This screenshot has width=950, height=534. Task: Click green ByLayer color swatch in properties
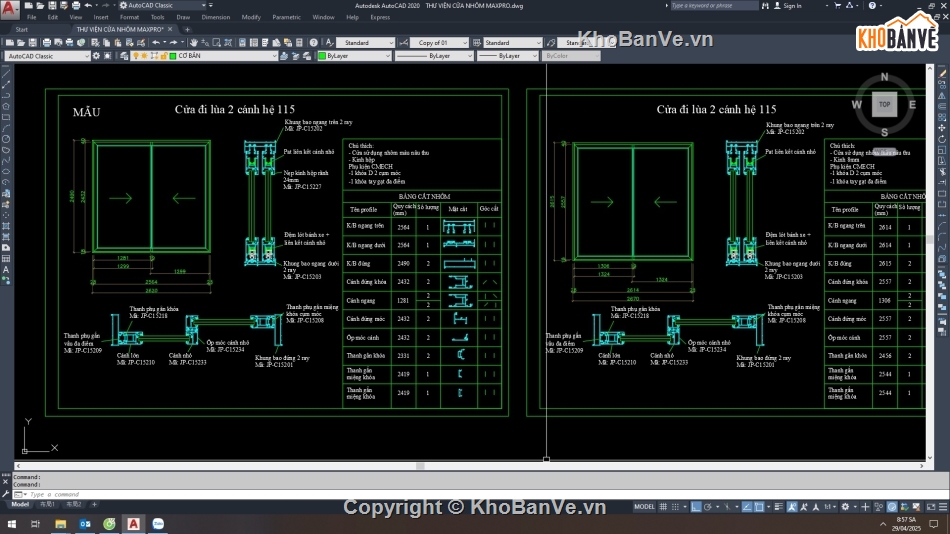[322, 56]
